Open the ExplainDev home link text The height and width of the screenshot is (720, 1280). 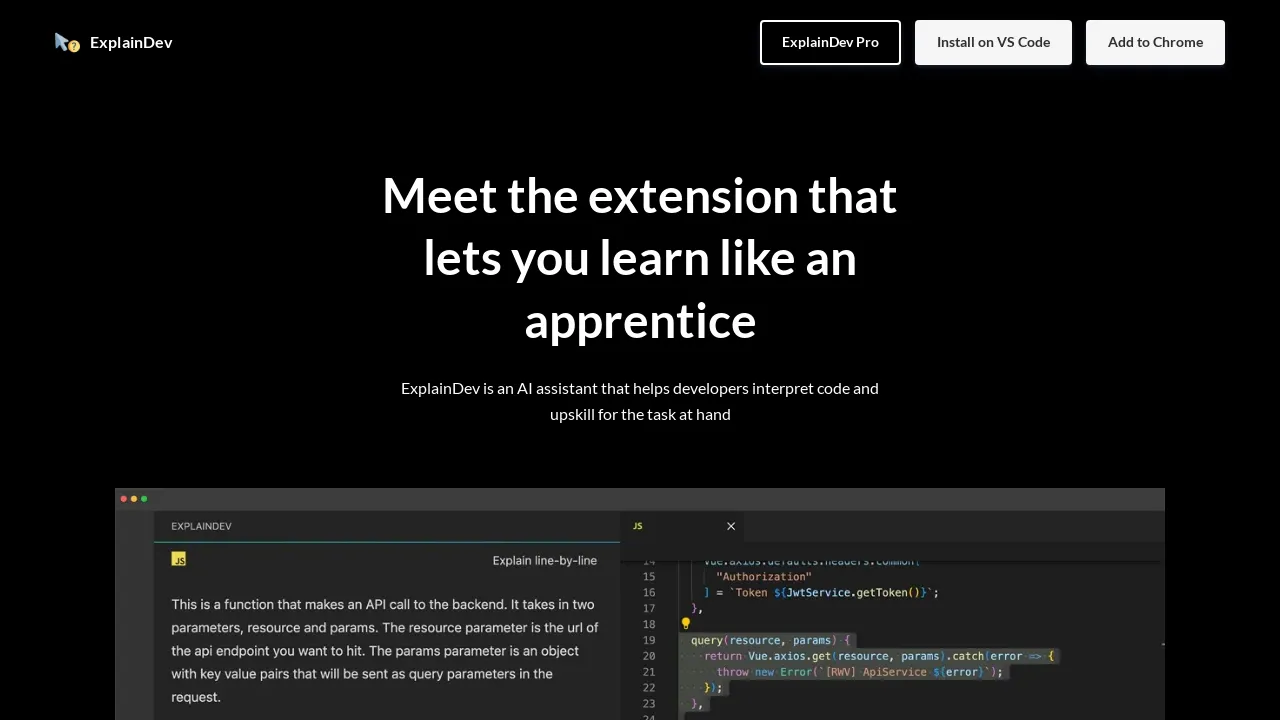point(131,42)
